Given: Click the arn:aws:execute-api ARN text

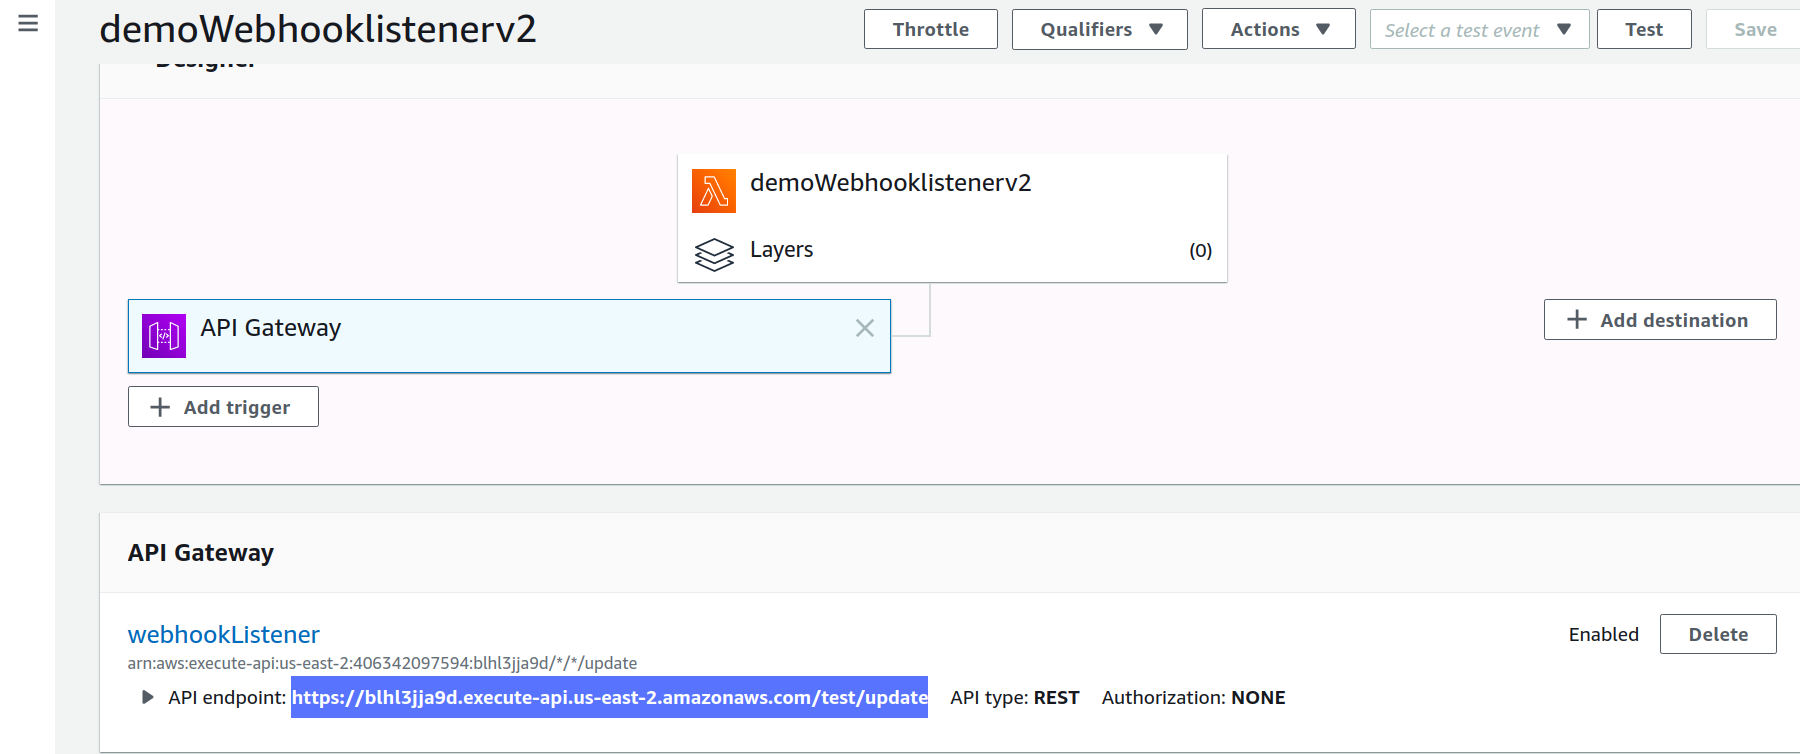Looking at the screenshot, I should coord(382,663).
